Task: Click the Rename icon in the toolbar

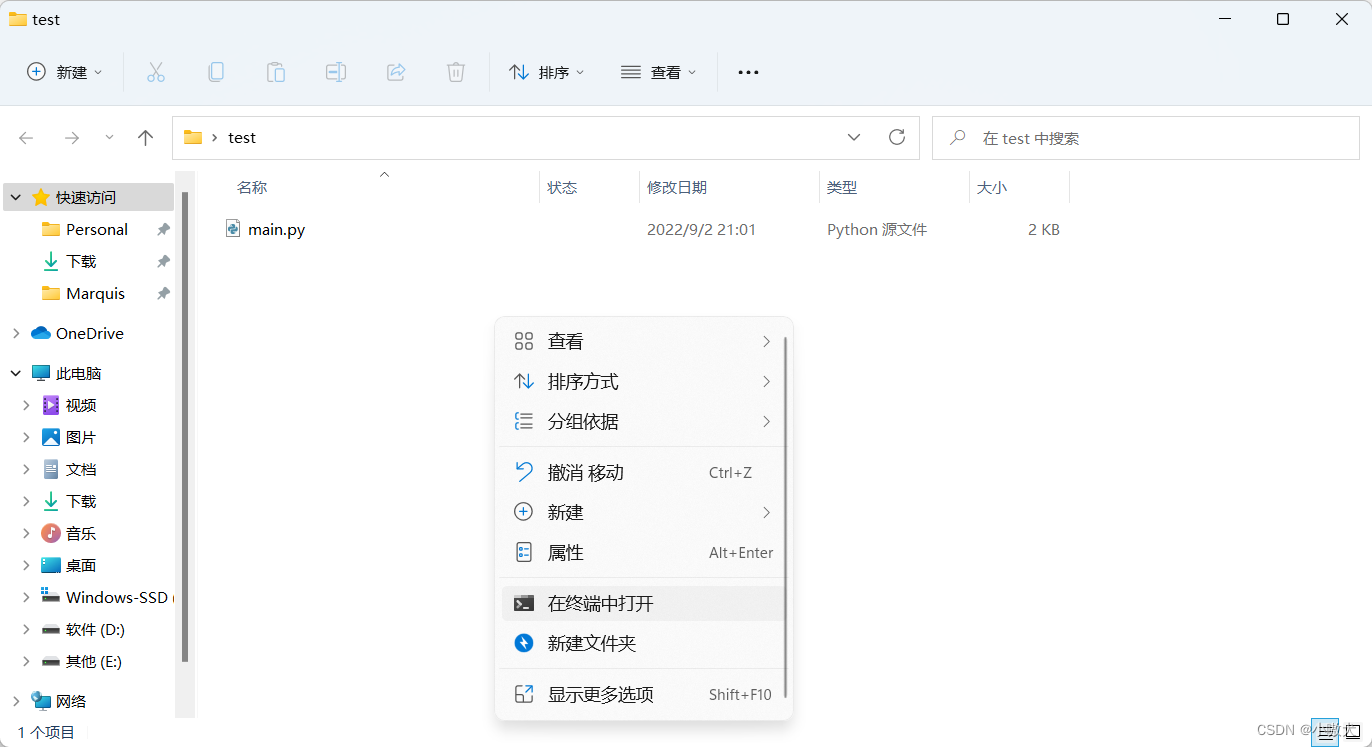Action: click(x=336, y=71)
